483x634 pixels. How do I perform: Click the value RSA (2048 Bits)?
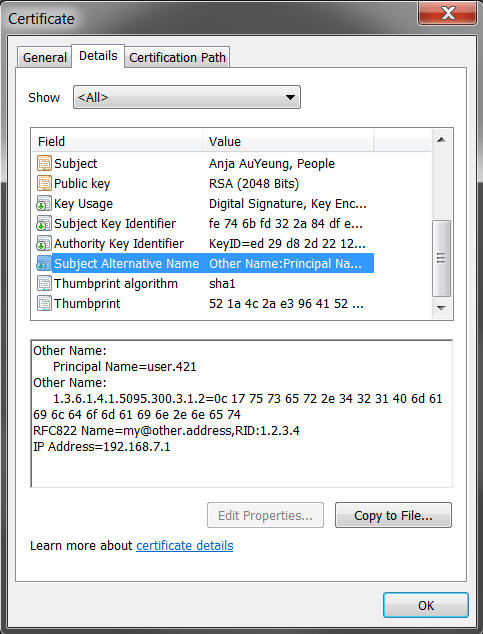pos(254,184)
